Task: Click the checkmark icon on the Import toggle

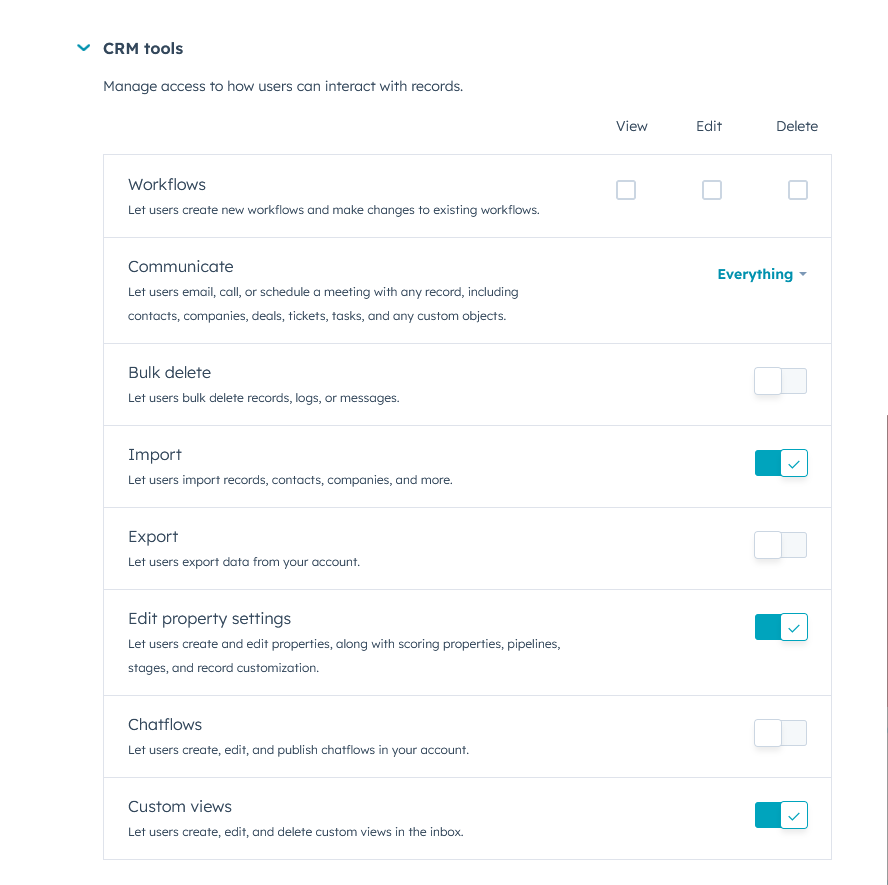Action: [x=794, y=463]
